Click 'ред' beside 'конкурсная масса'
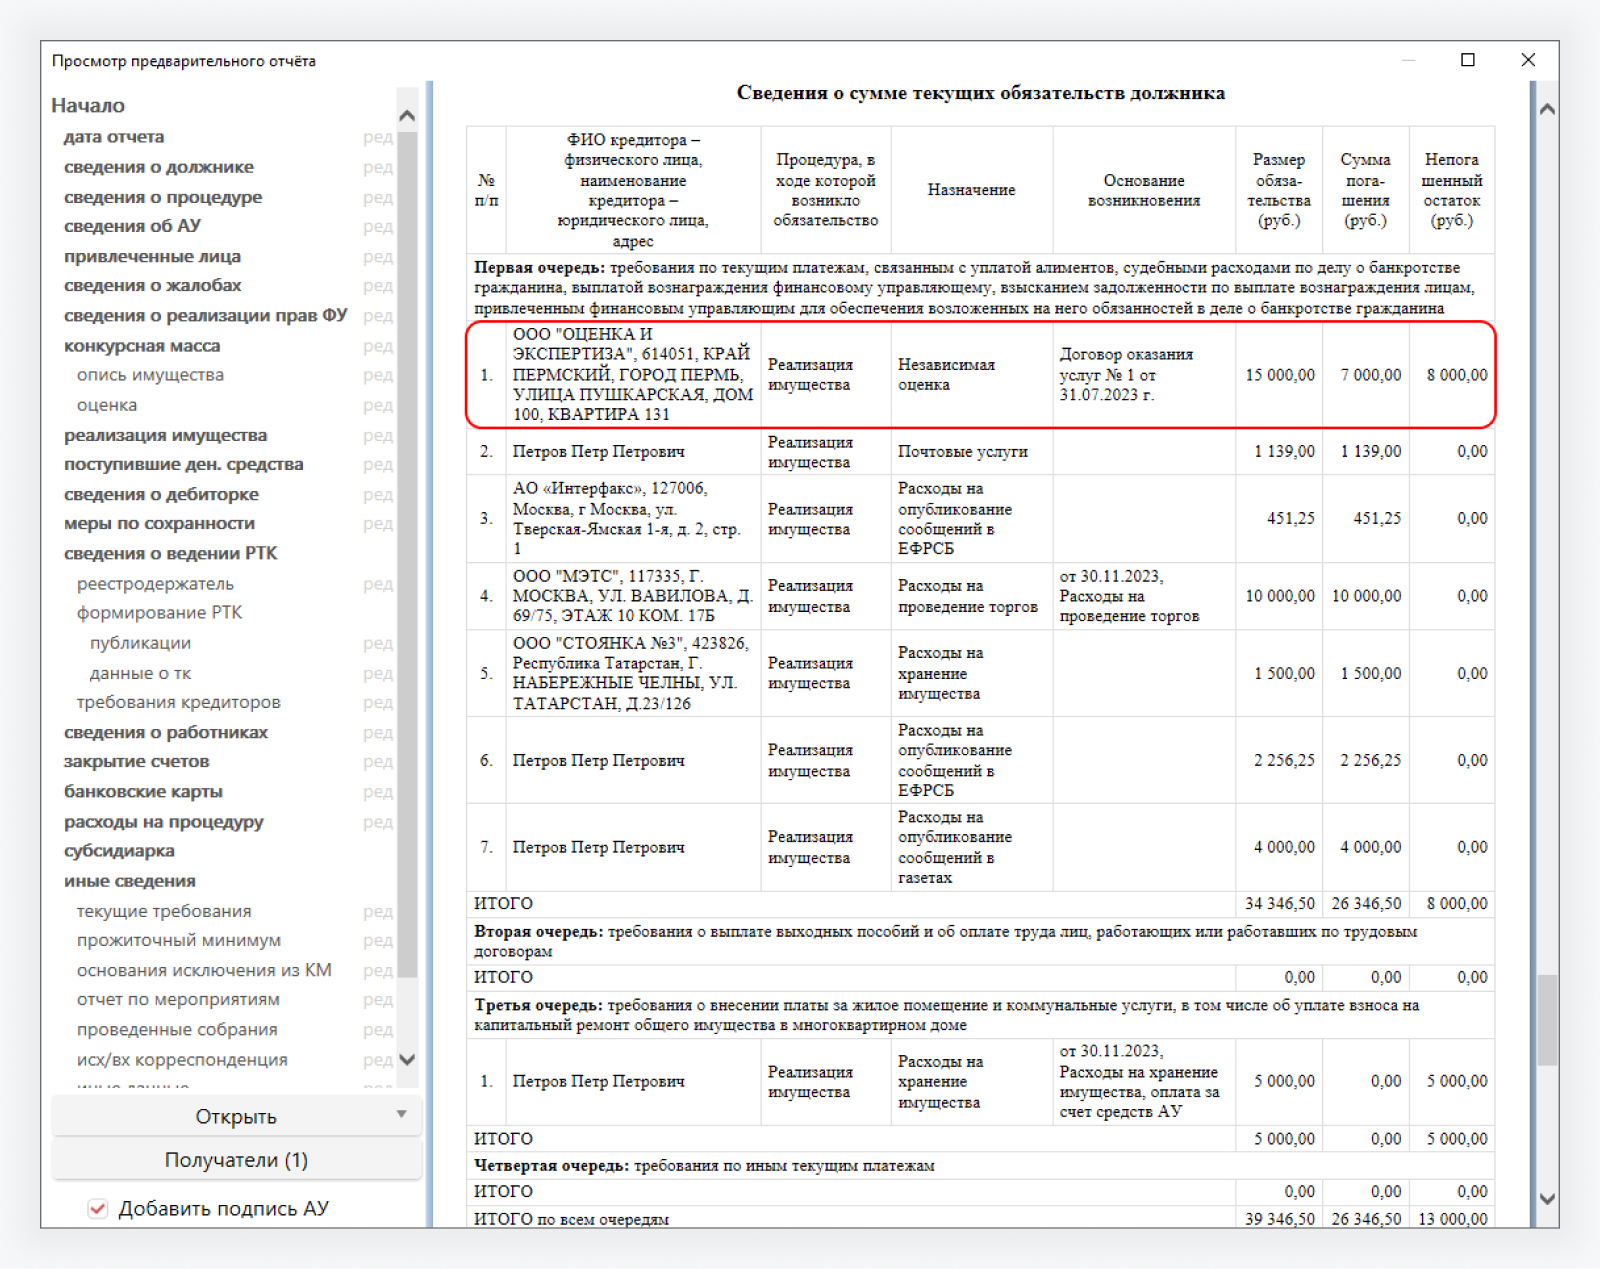Viewport: 1600px width, 1269px height. pos(378,346)
